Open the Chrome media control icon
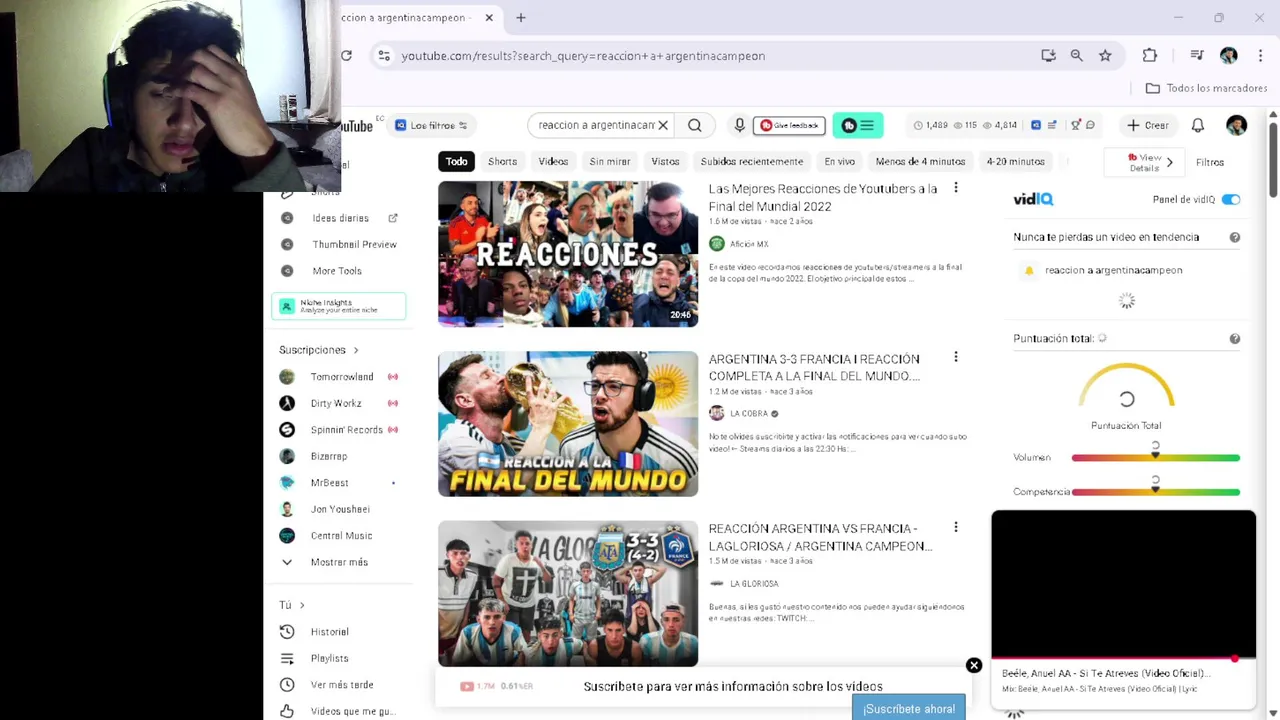Screen dimensions: 1280x720 [x=1197, y=56]
